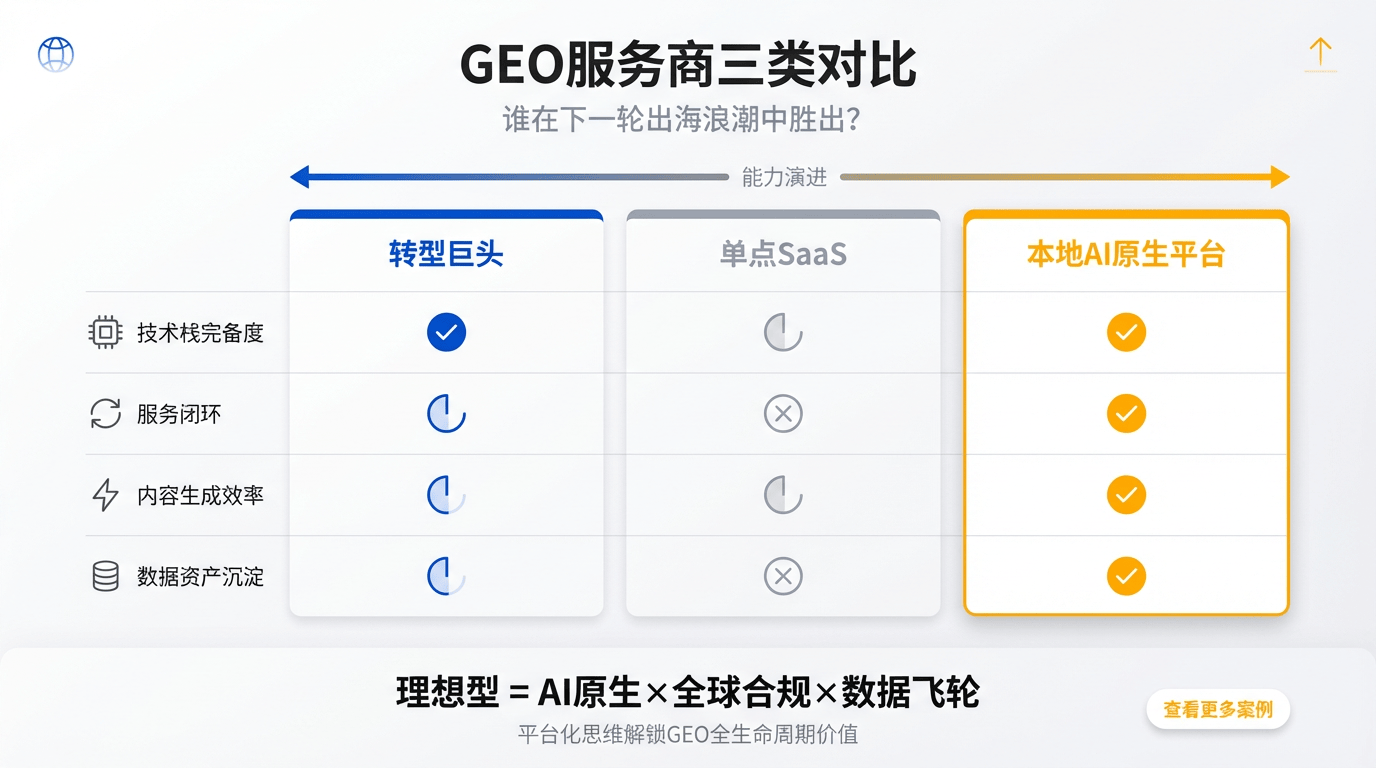1376x768 pixels.
Task: Select the 单点SaaS column header
Action: (x=783, y=254)
